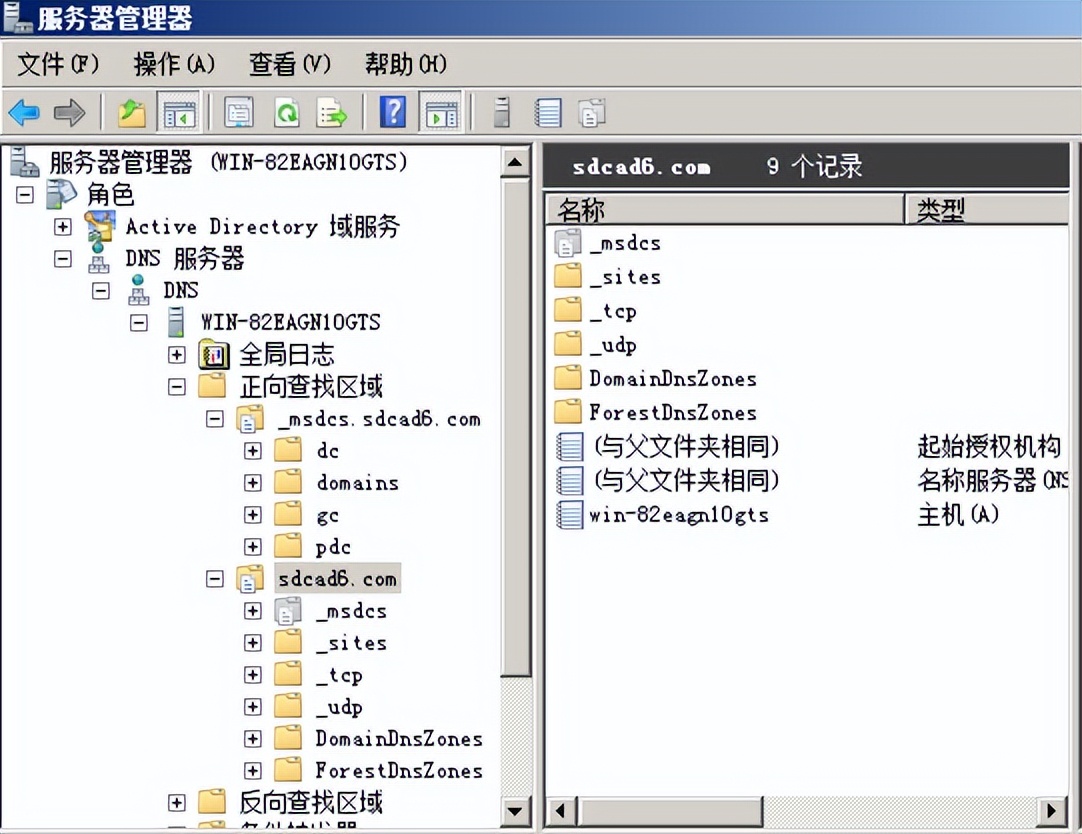This screenshot has height=834, width=1082.
Task: Click tree pane scroll up arrow
Action: click(x=515, y=163)
